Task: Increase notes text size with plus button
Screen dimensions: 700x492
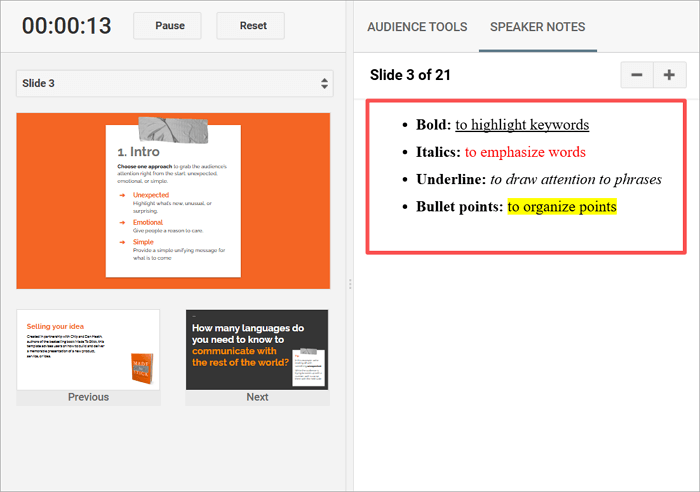Action: (x=668, y=75)
